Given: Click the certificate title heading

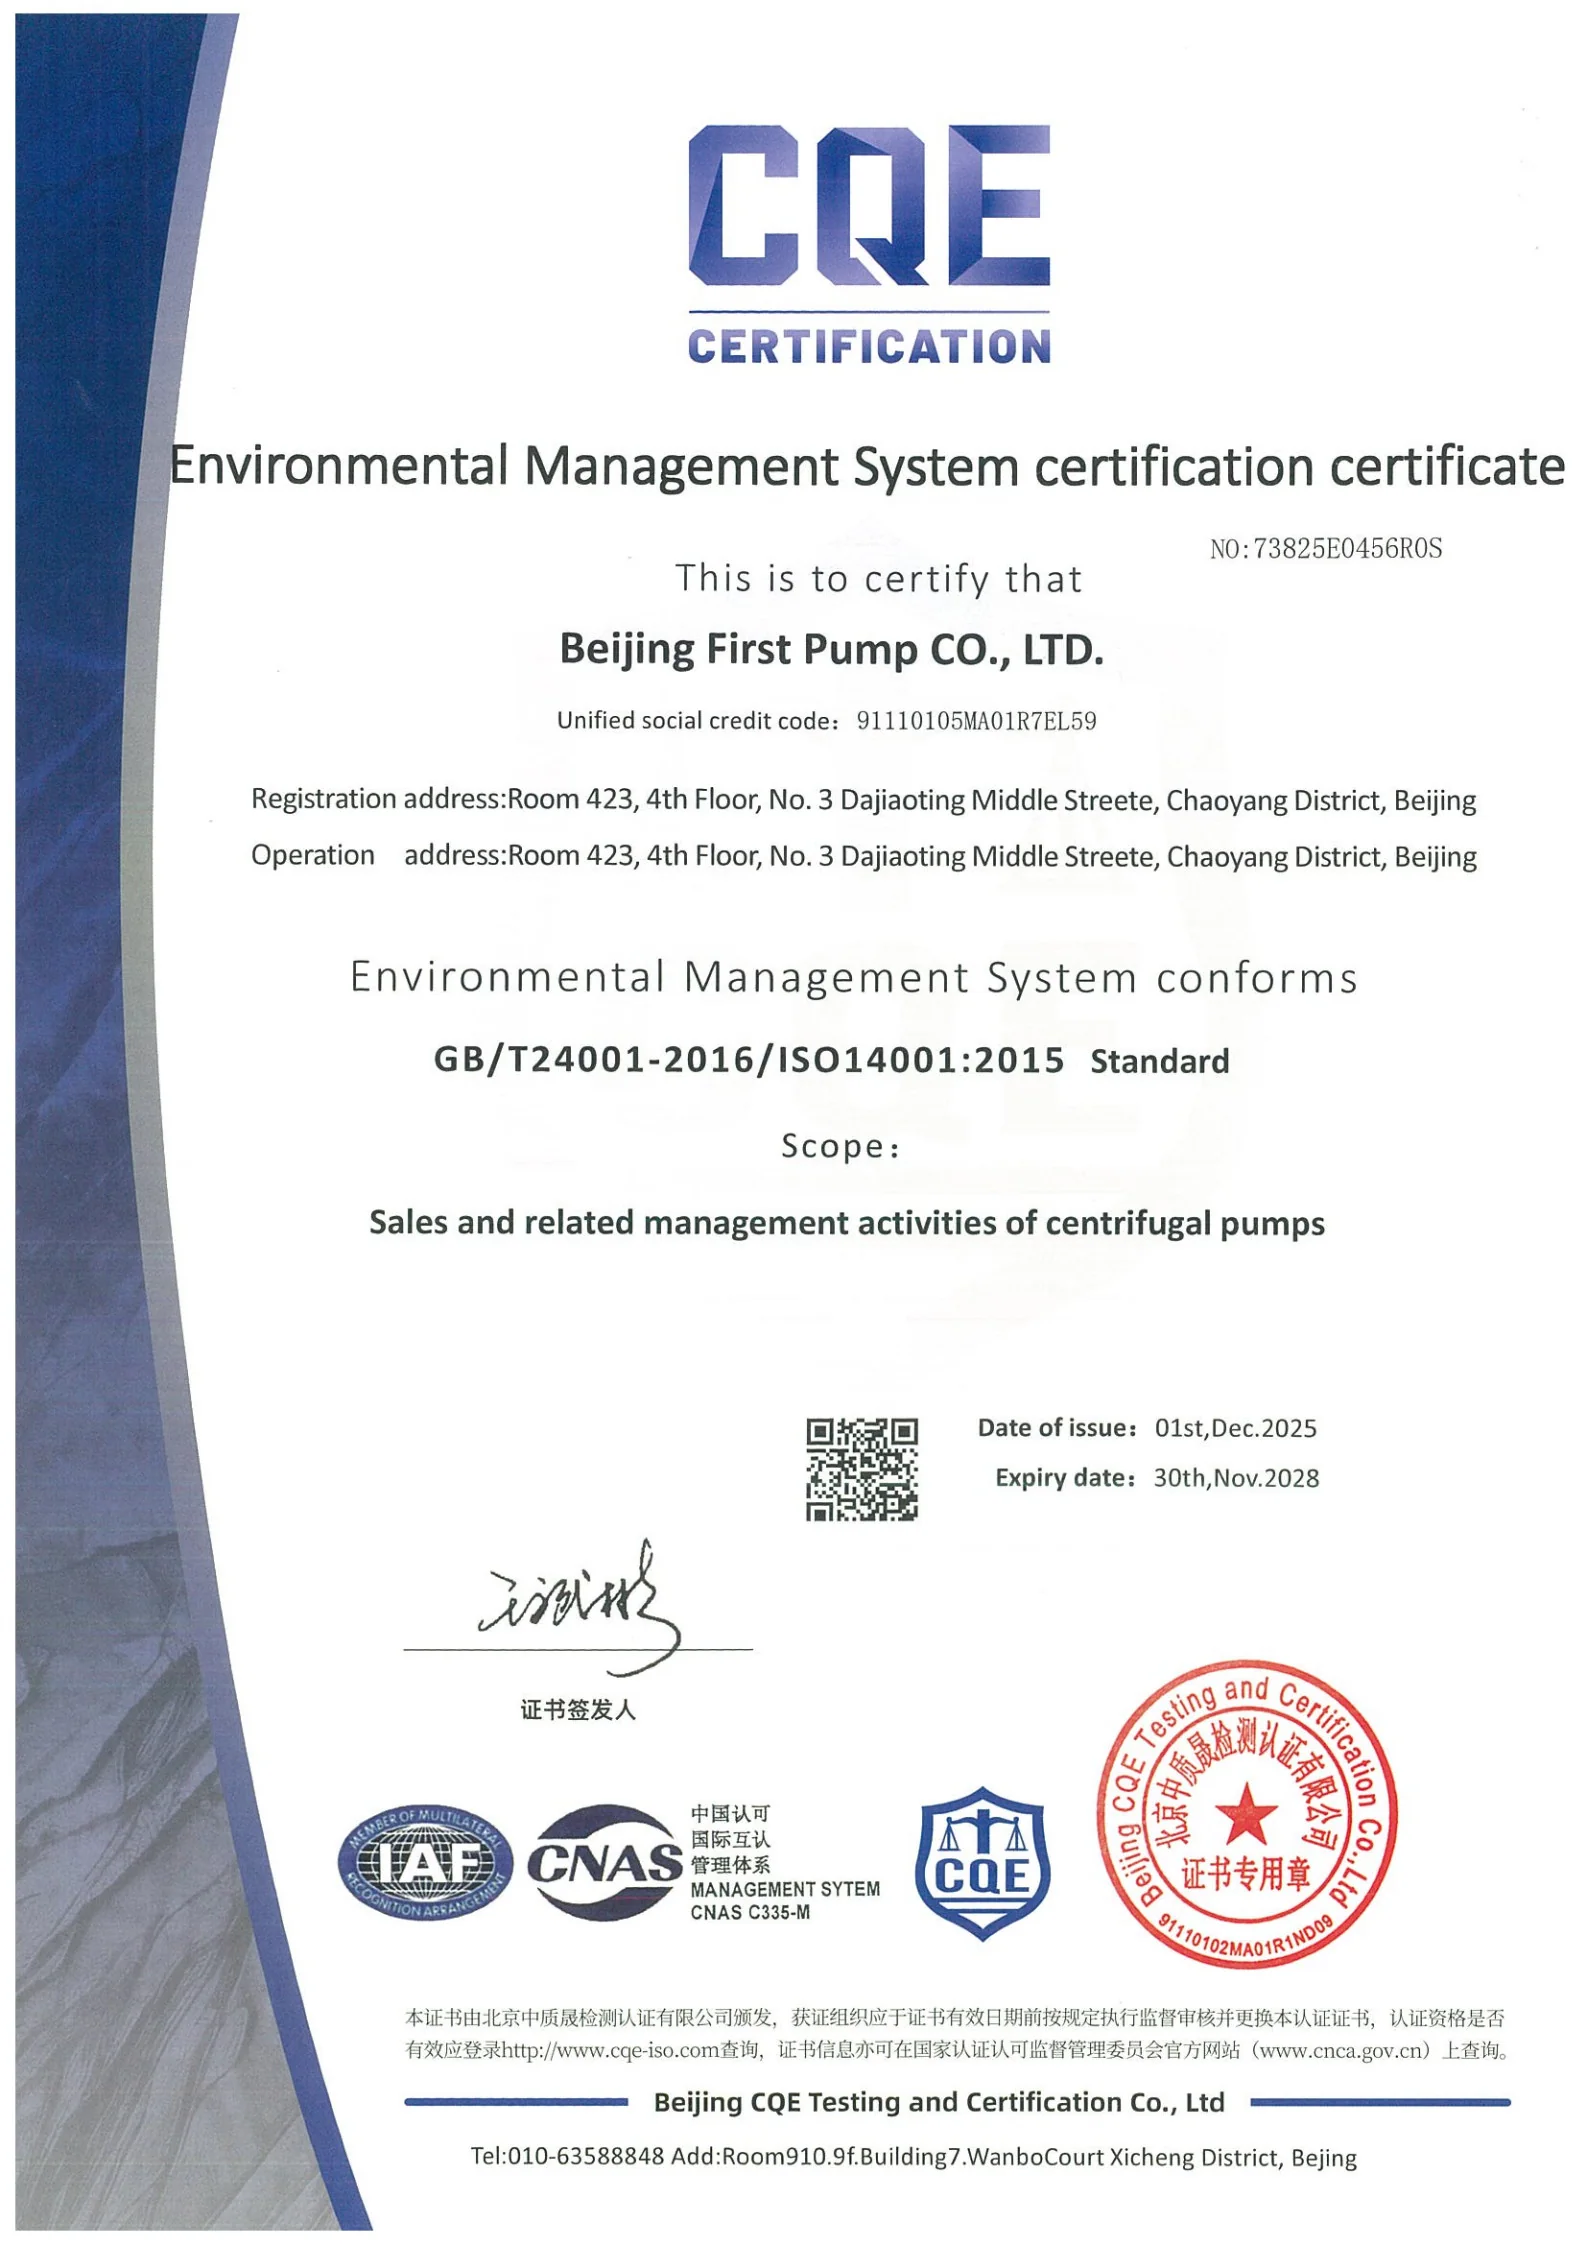Looking at the screenshot, I should [x=867, y=466].
